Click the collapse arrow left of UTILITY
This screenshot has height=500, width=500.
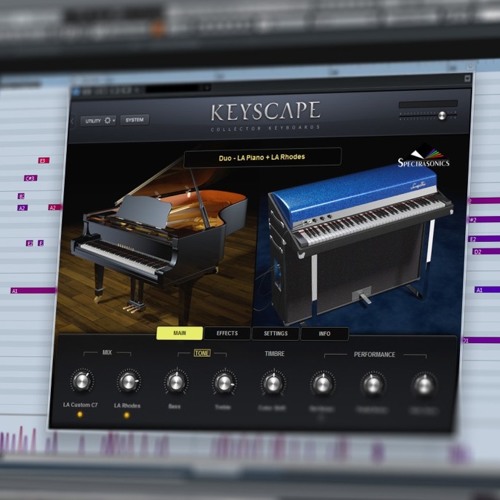(x=73, y=121)
